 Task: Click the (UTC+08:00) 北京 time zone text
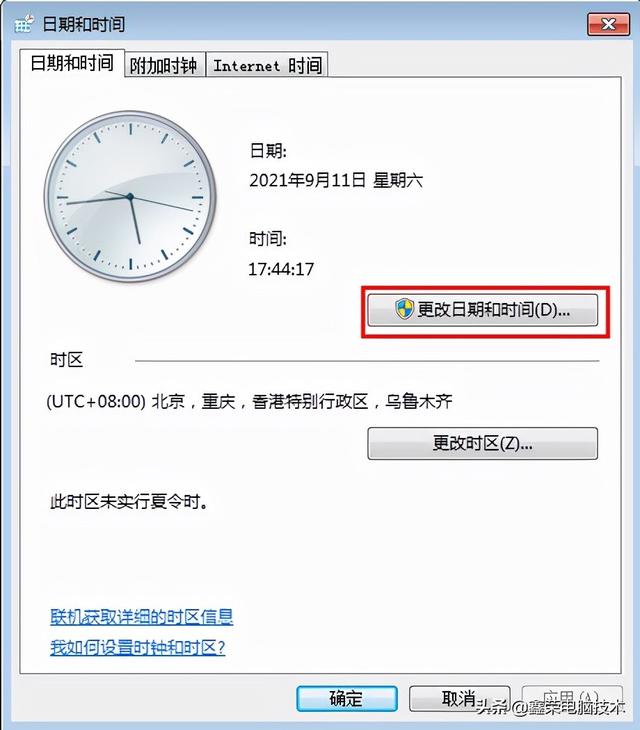249,401
